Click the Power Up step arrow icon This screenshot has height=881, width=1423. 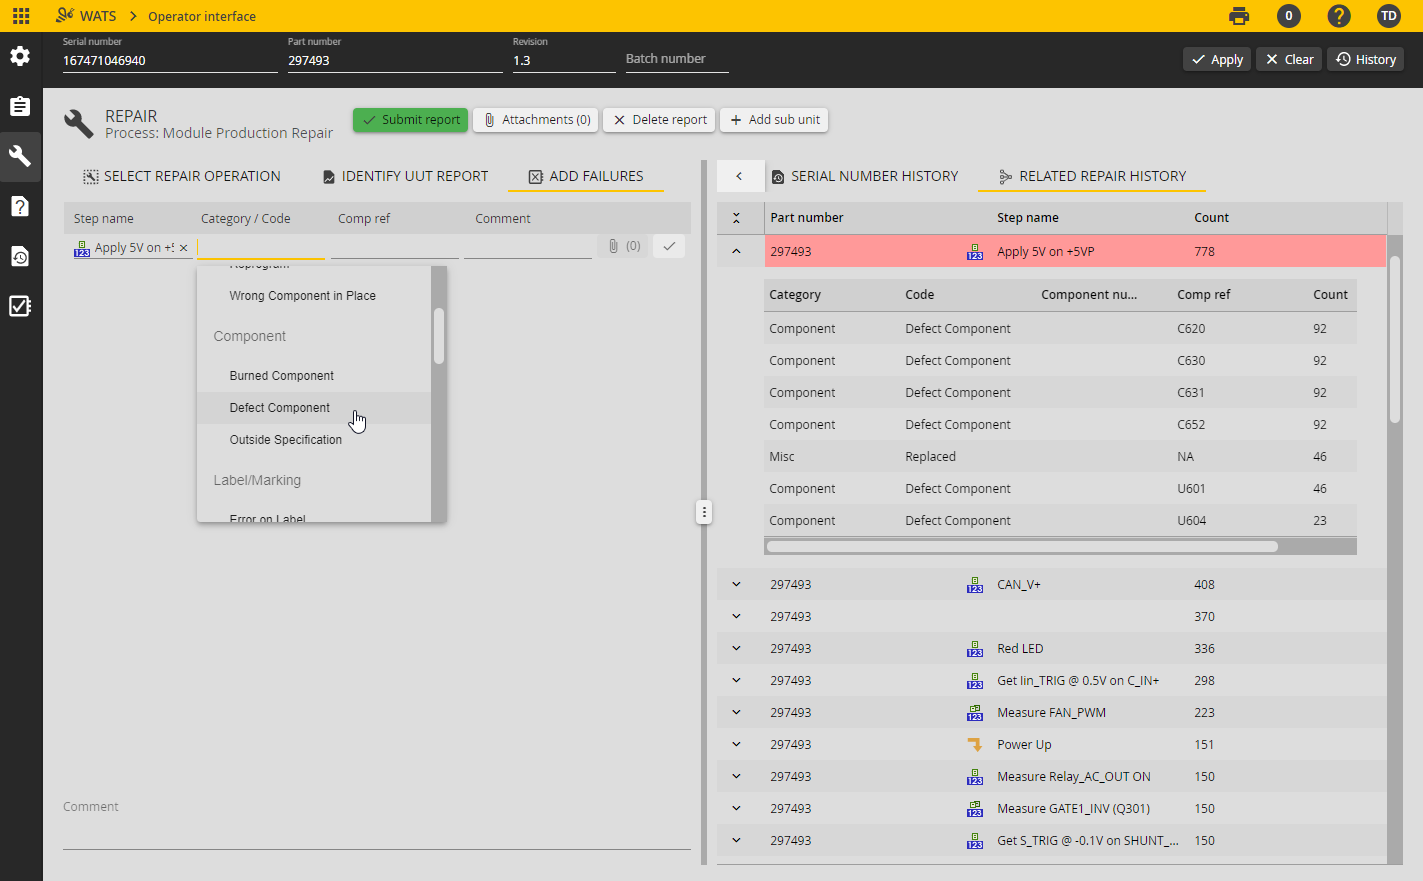(x=975, y=745)
